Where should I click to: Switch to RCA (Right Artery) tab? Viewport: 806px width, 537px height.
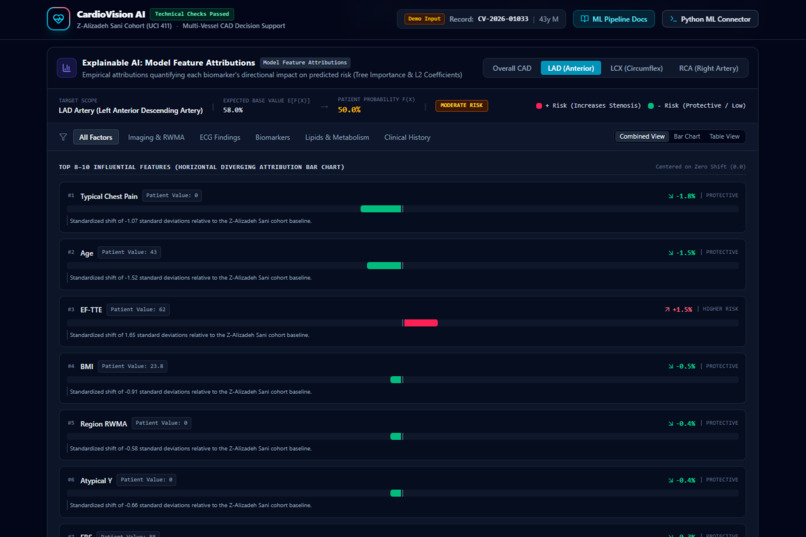708,68
